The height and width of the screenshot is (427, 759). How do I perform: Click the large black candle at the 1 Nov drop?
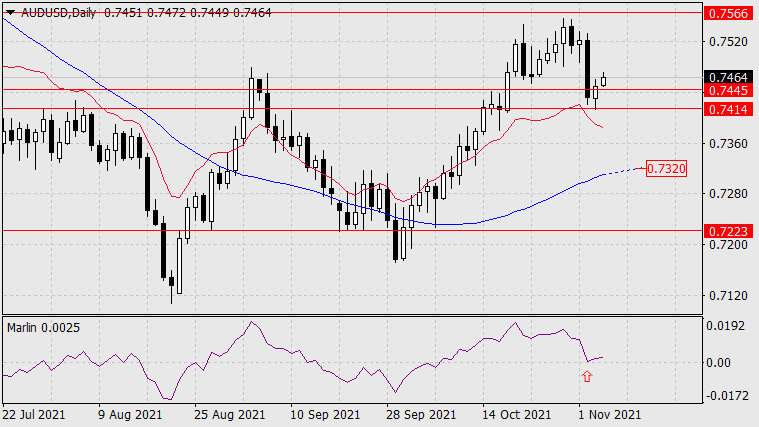pyautogui.click(x=588, y=69)
